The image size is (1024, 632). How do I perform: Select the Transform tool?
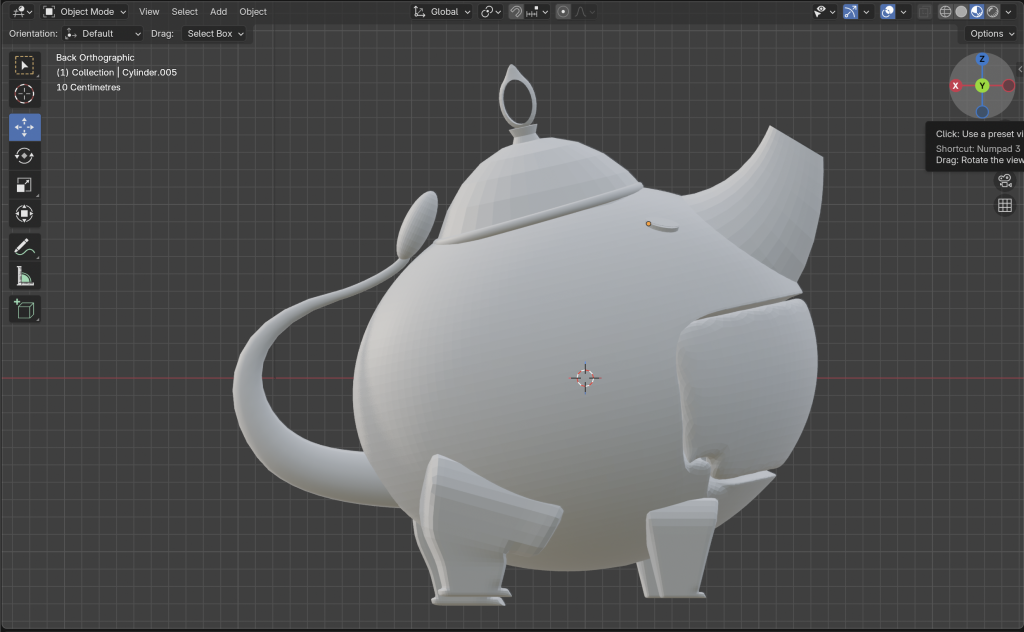click(25, 214)
